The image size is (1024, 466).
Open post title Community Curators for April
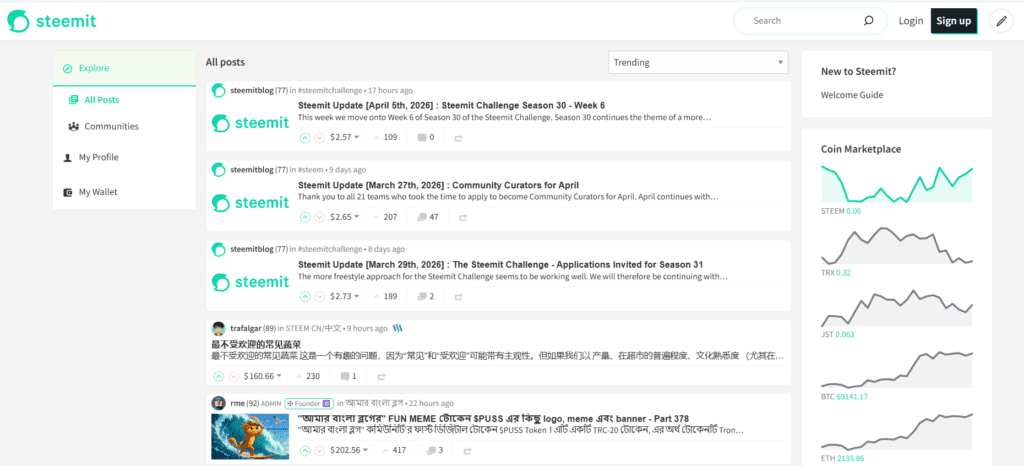pos(438,185)
